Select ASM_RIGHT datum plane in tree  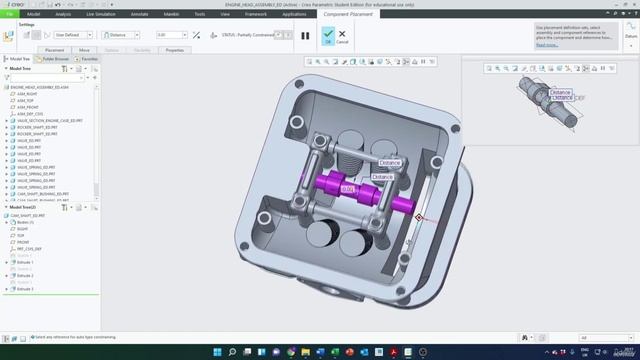click(27, 94)
